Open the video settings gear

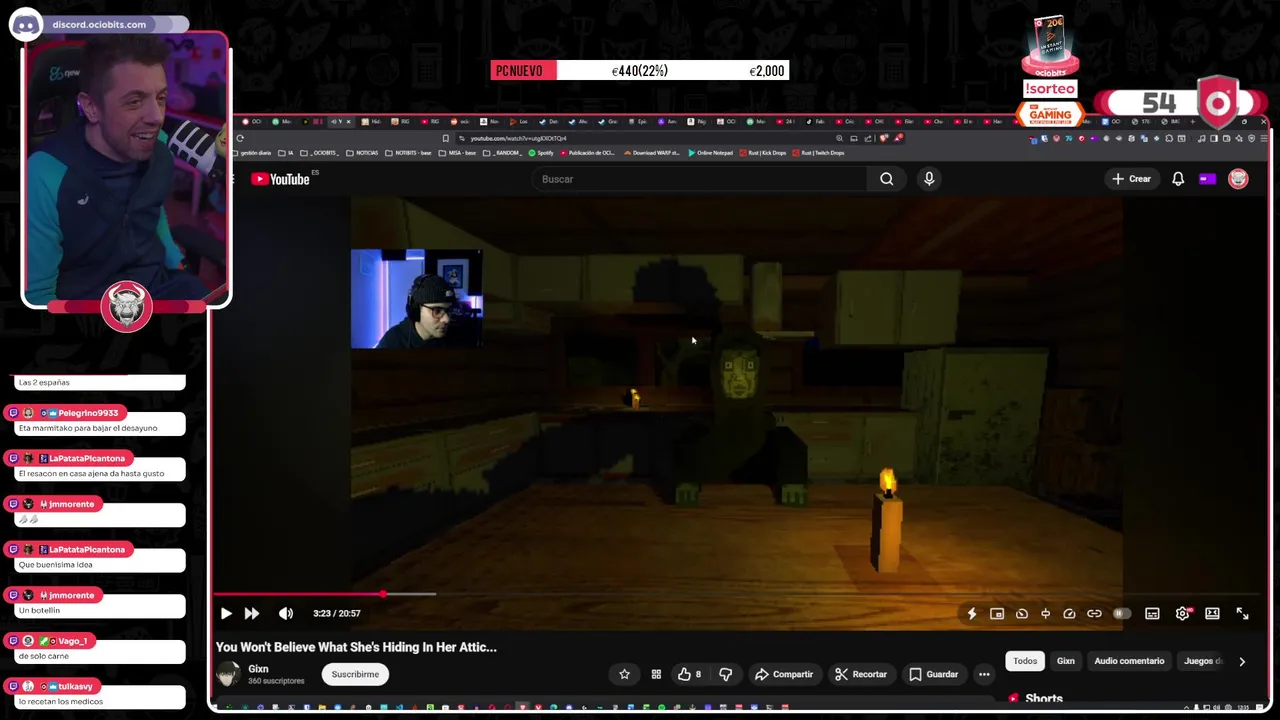click(x=1183, y=614)
